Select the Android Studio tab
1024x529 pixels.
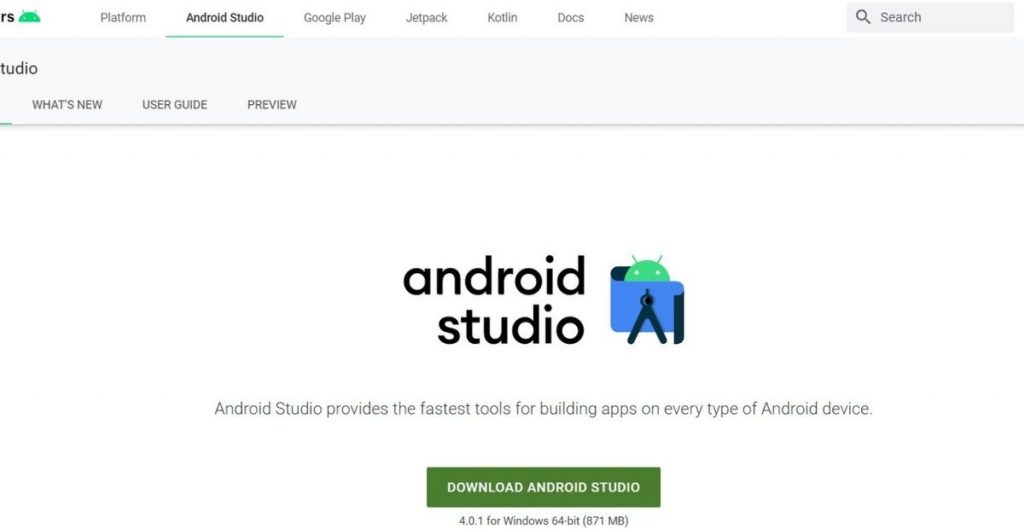(x=225, y=18)
